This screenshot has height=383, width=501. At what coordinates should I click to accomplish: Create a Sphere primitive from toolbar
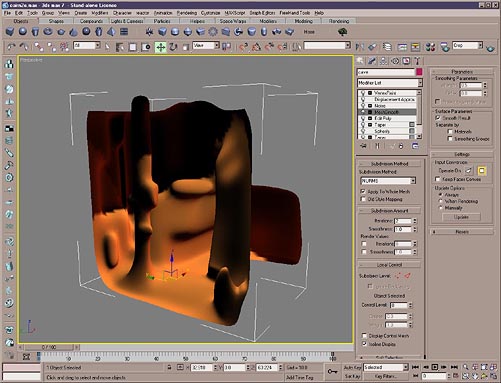23,32
